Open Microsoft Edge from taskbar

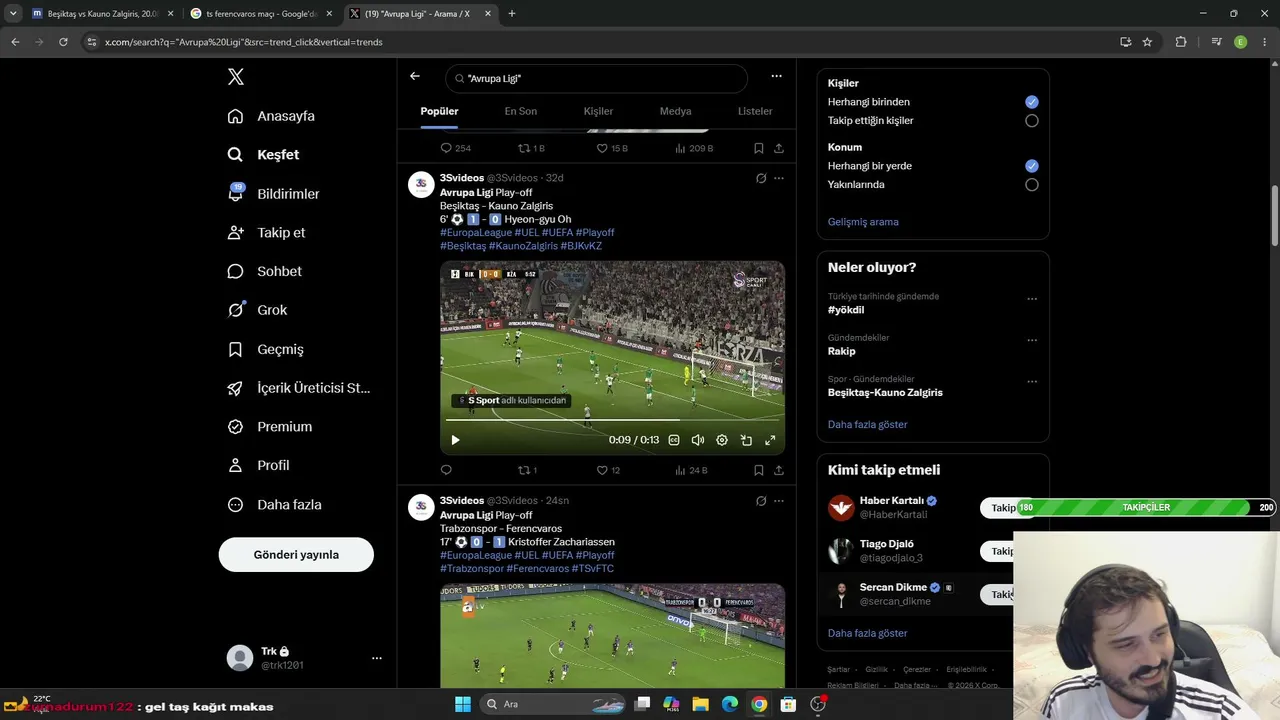(730, 704)
